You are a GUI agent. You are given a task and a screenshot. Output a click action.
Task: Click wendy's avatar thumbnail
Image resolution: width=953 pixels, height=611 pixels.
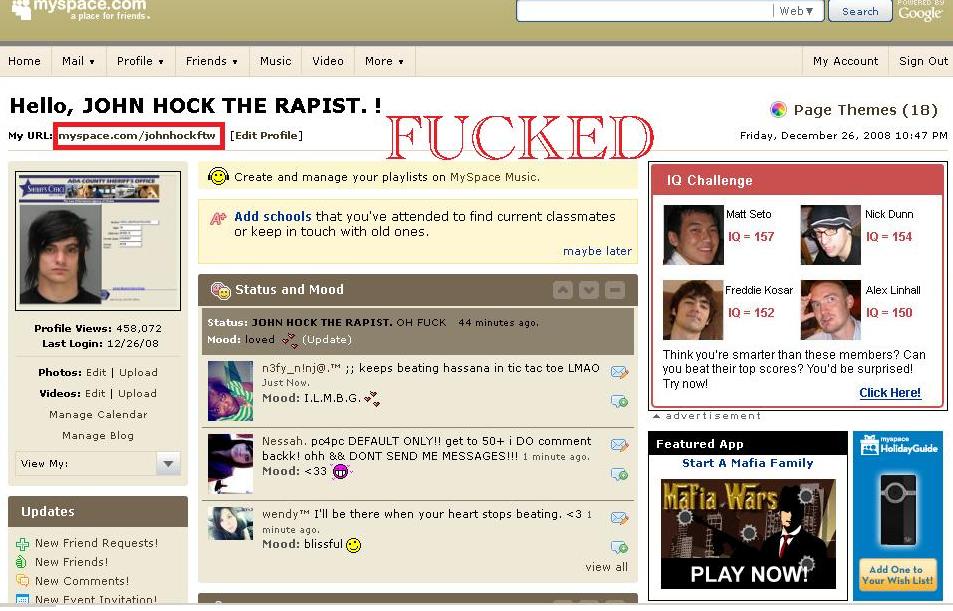point(230,523)
